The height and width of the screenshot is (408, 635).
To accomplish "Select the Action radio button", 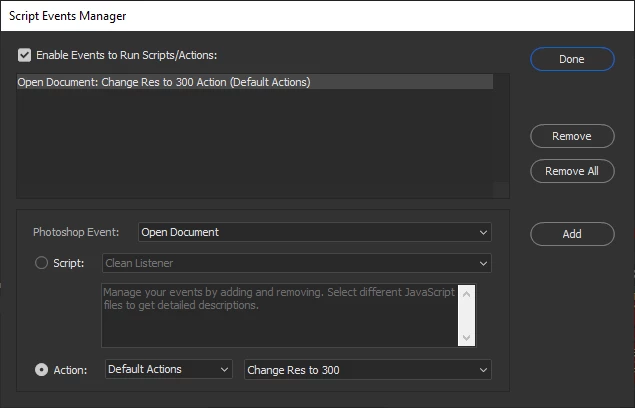I will [x=41, y=370].
